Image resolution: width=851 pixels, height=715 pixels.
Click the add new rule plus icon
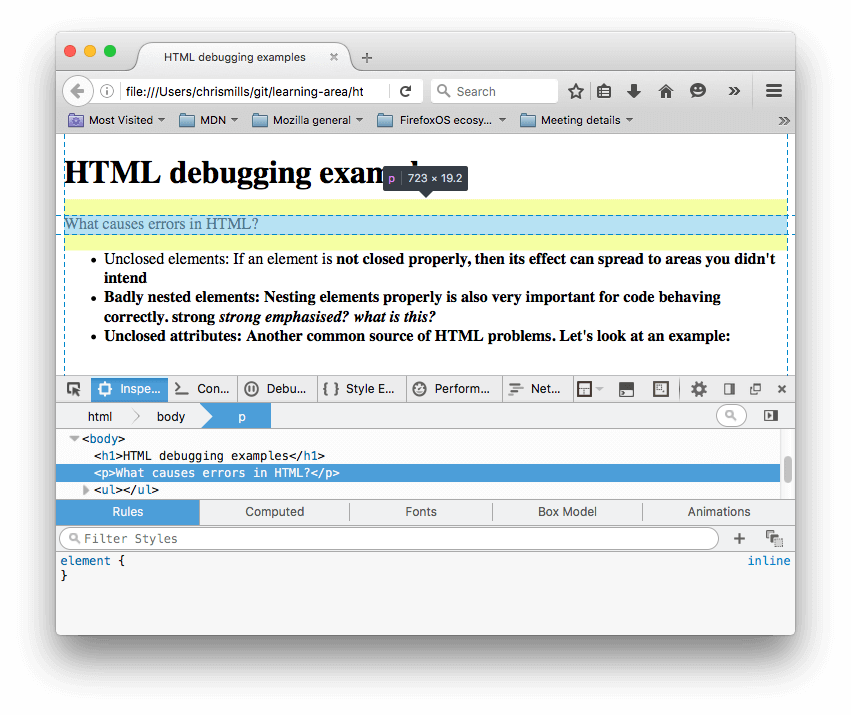point(739,538)
